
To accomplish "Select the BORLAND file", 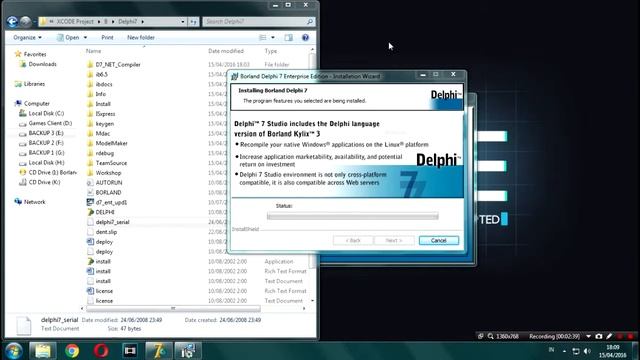I will click(x=104, y=193).
